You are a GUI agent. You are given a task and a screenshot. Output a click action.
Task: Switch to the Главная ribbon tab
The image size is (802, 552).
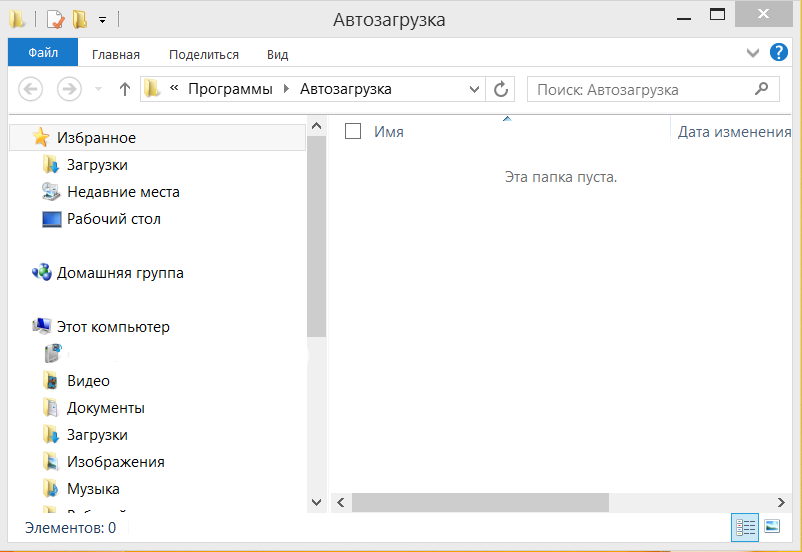(116, 54)
